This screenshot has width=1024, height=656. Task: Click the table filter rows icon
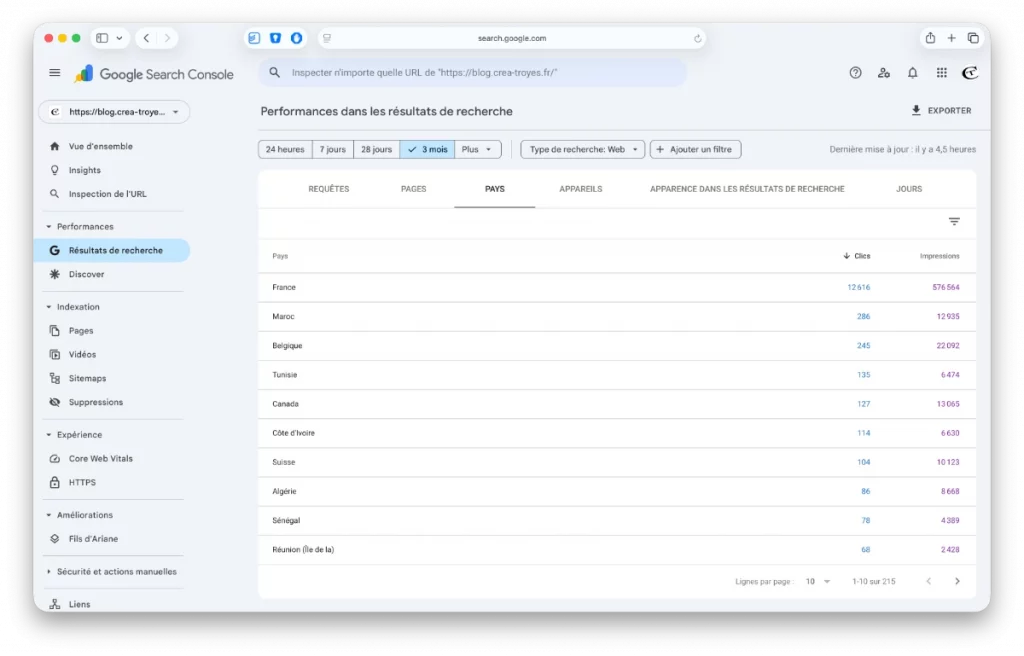click(954, 222)
